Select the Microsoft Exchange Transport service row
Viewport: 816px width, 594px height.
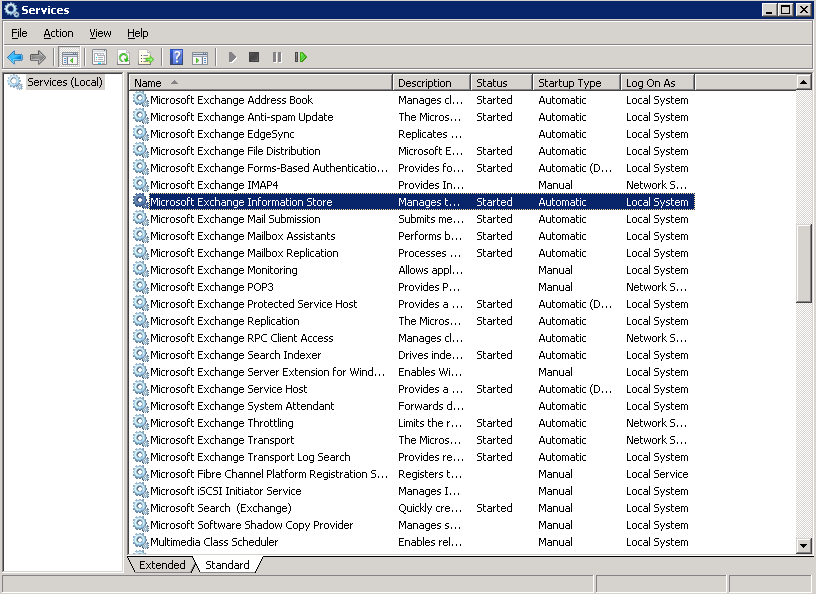coord(222,440)
